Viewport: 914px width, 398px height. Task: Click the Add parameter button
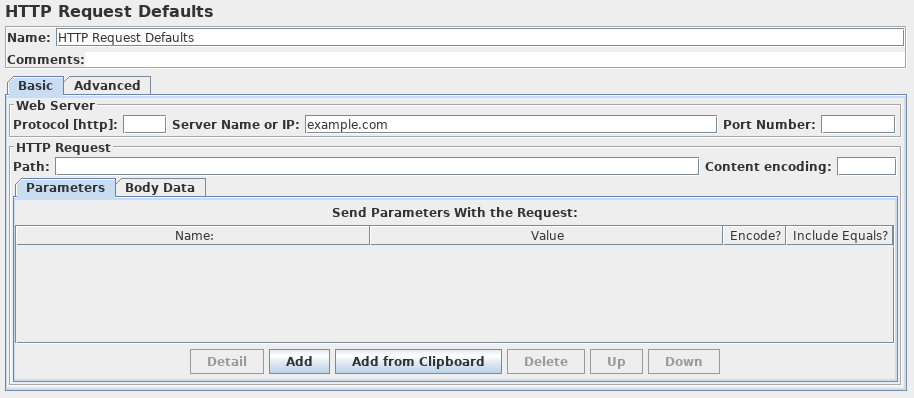pos(299,361)
